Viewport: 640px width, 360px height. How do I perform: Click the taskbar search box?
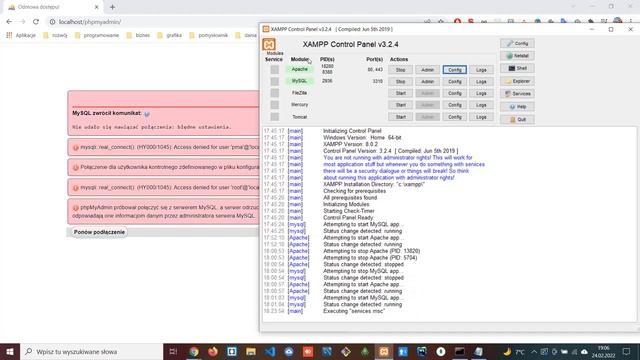[x=91, y=351]
